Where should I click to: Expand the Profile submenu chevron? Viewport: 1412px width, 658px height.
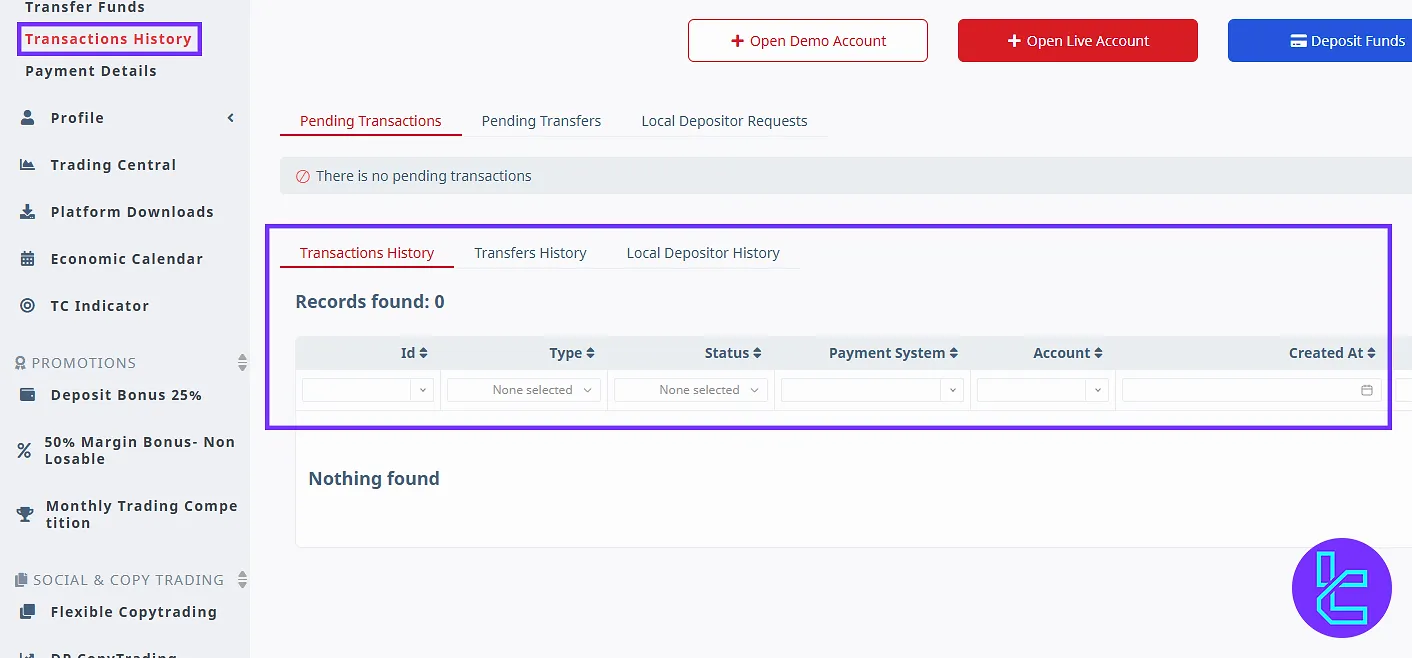(231, 118)
